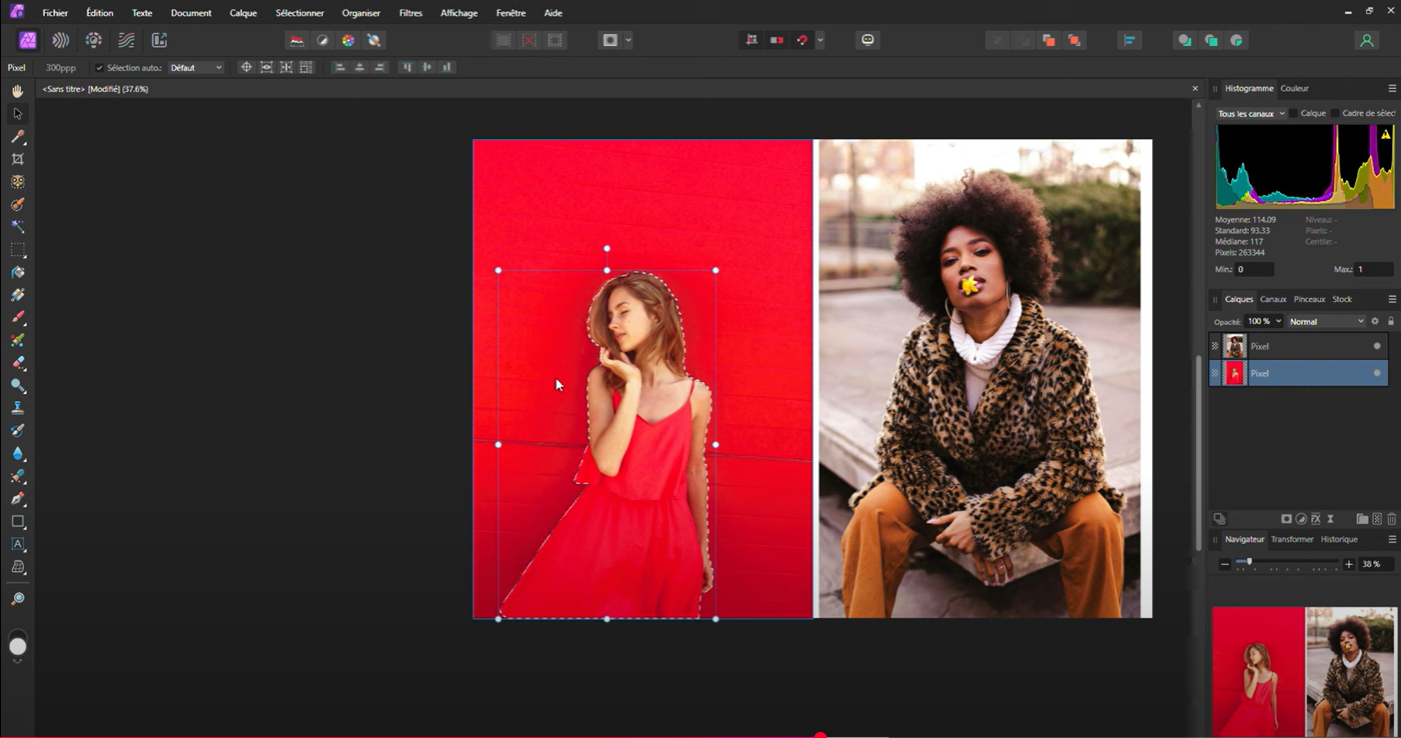1401x738 pixels.
Task: Enable the Calque checkbox in the Histogramme panel
Action: coord(1294,114)
